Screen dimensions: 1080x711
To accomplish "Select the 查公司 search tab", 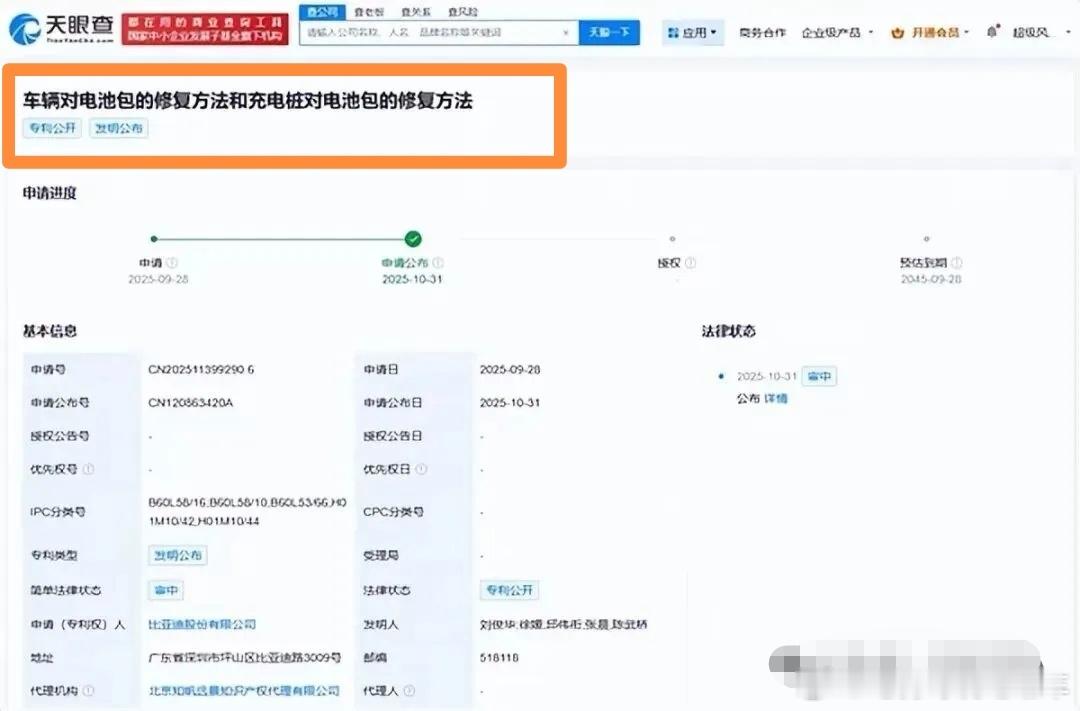I will [322, 12].
